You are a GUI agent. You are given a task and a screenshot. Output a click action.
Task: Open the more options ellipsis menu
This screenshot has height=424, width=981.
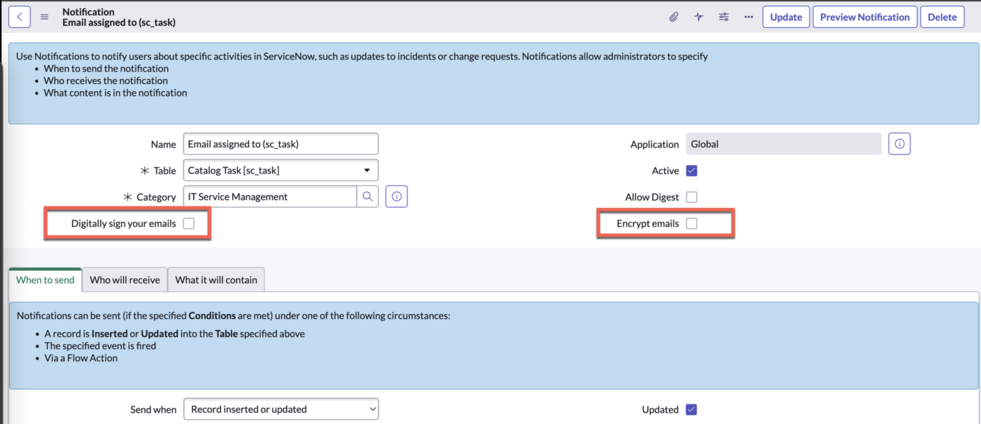click(x=748, y=17)
